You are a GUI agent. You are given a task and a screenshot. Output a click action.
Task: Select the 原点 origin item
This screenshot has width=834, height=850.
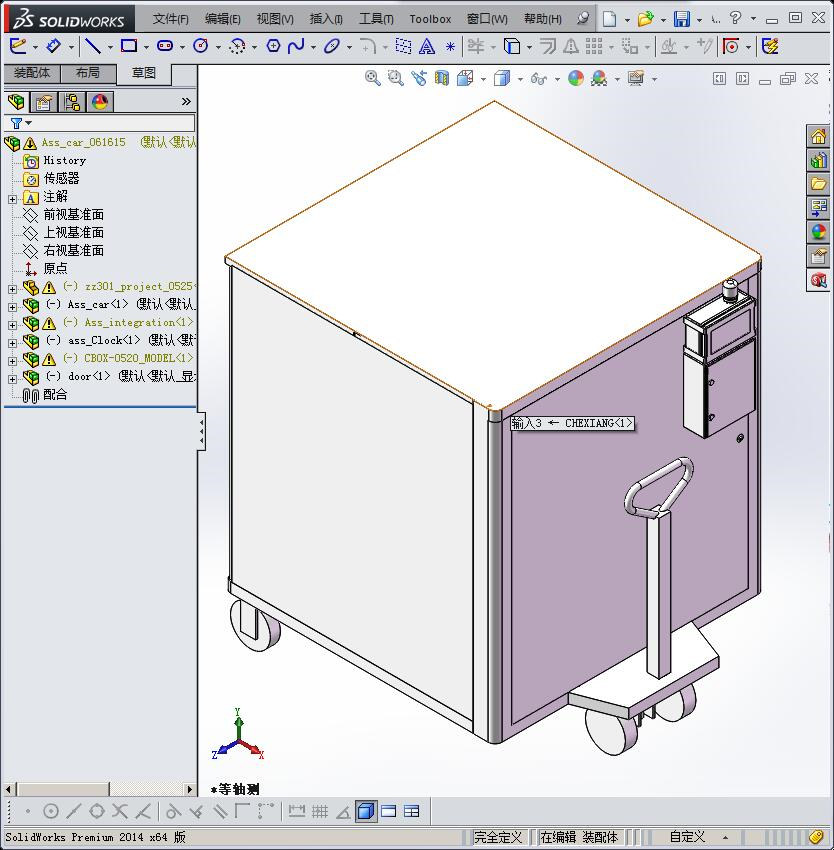(x=55, y=268)
